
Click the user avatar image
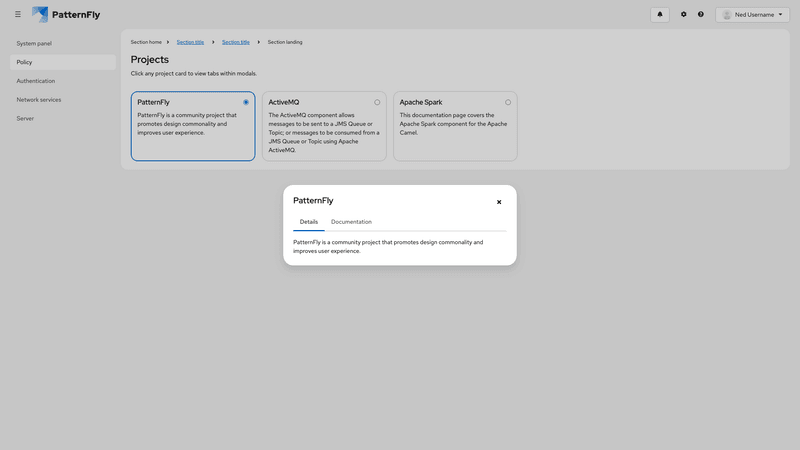tap(727, 14)
